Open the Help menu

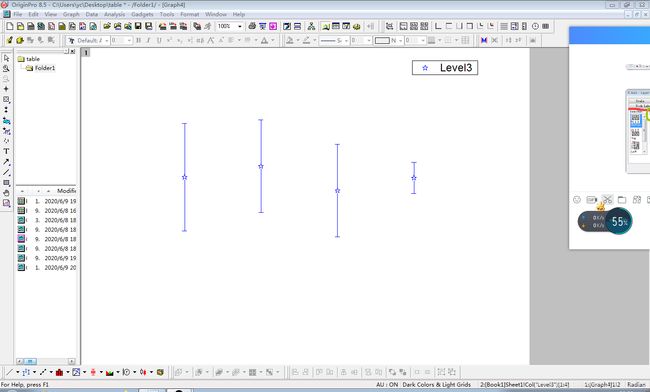(238, 14)
